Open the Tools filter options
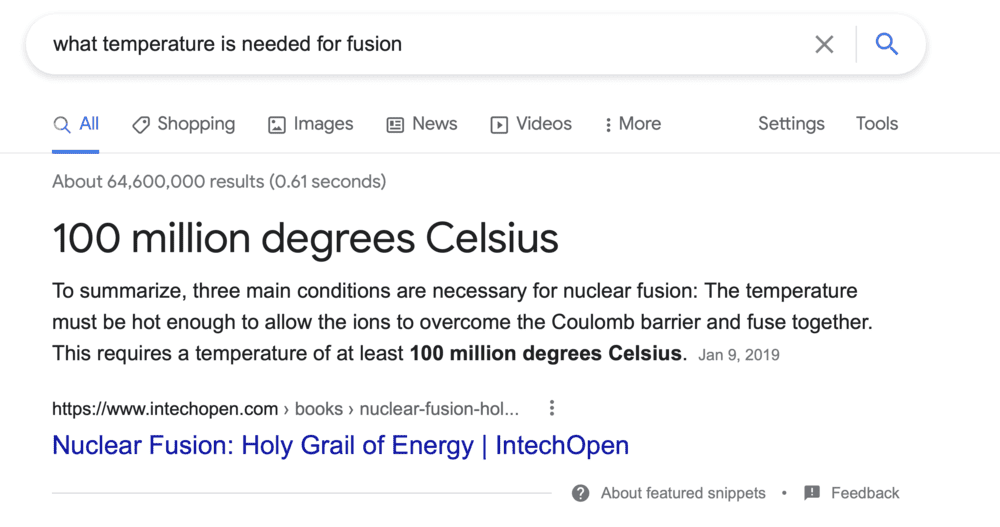Image resolution: width=1000 pixels, height=527 pixels. (877, 124)
